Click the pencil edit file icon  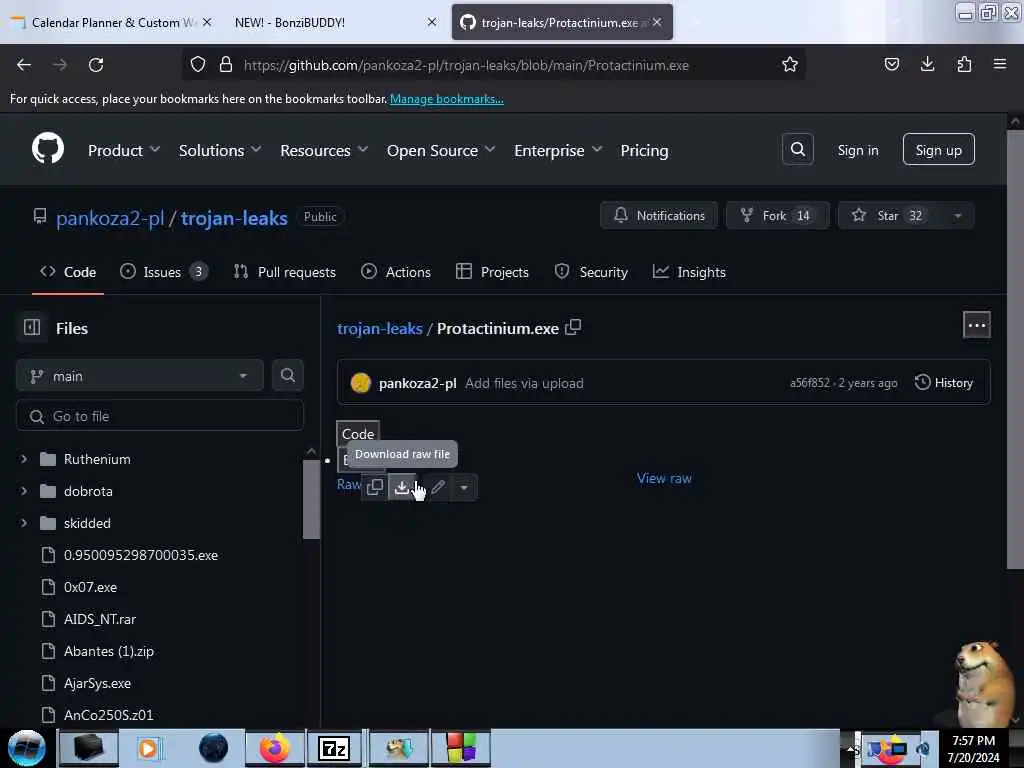pyautogui.click(x=438, y=487)
